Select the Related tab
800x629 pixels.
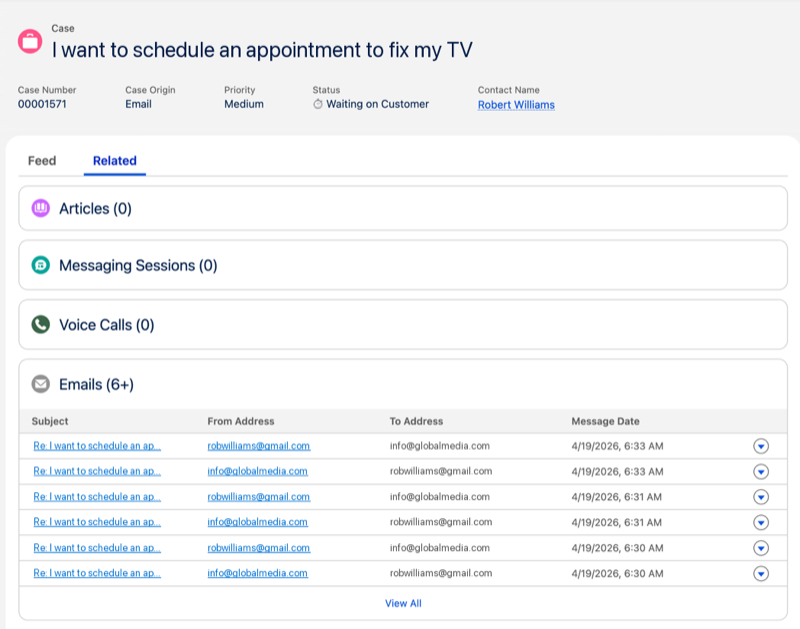(x=115, y=161)
